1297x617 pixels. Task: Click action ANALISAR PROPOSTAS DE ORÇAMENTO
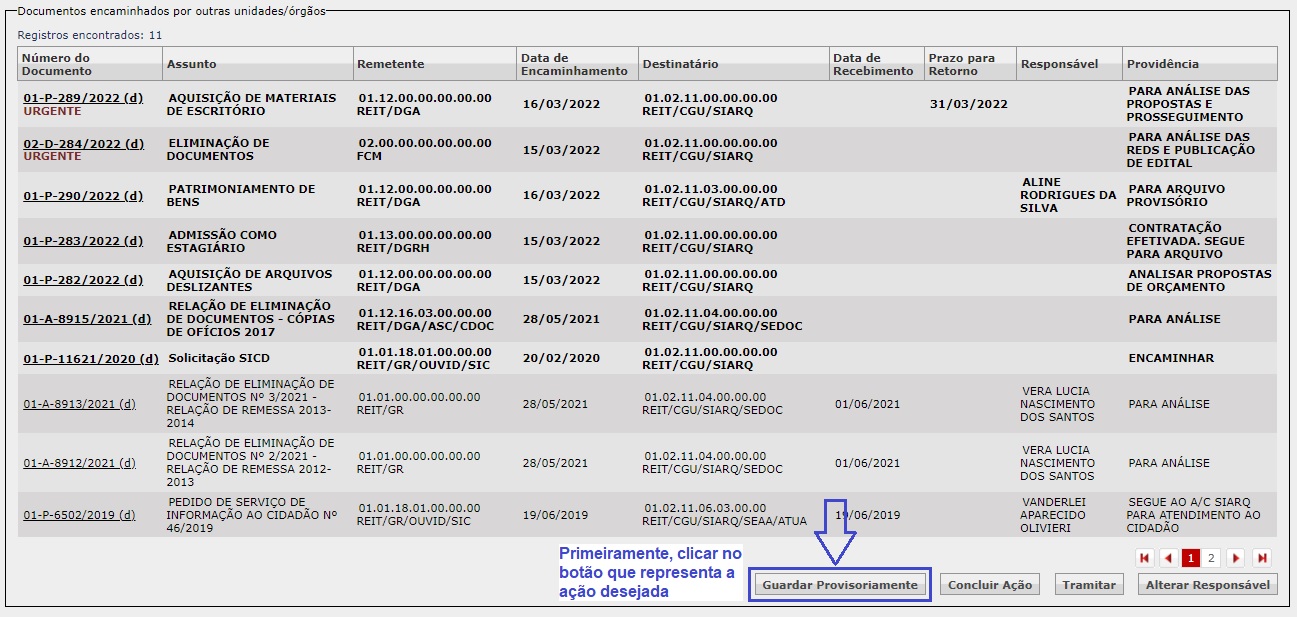click(x=1199, y=280)
